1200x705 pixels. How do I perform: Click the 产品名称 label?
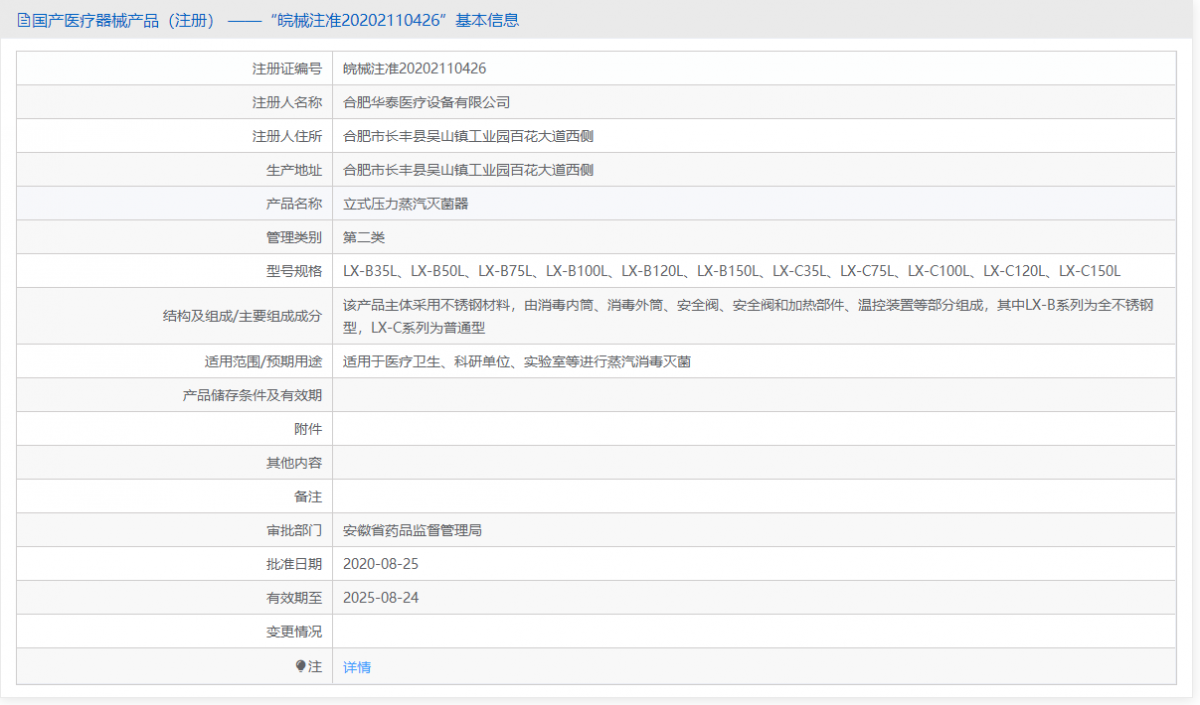click(x=294, y=204)
